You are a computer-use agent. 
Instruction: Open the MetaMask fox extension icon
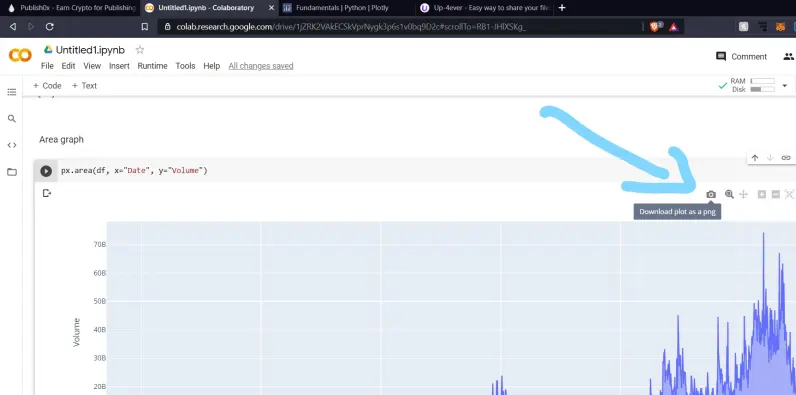point(780,27)
